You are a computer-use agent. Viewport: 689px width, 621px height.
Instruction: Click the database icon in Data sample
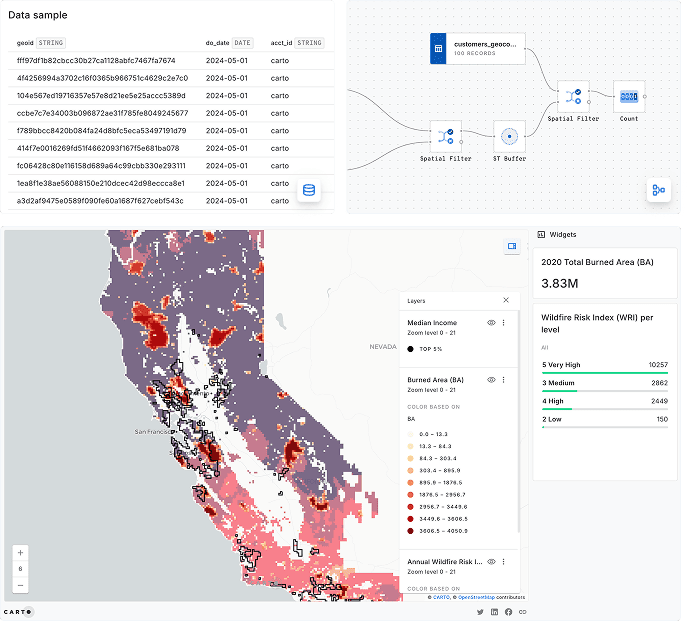coord(309,190)
